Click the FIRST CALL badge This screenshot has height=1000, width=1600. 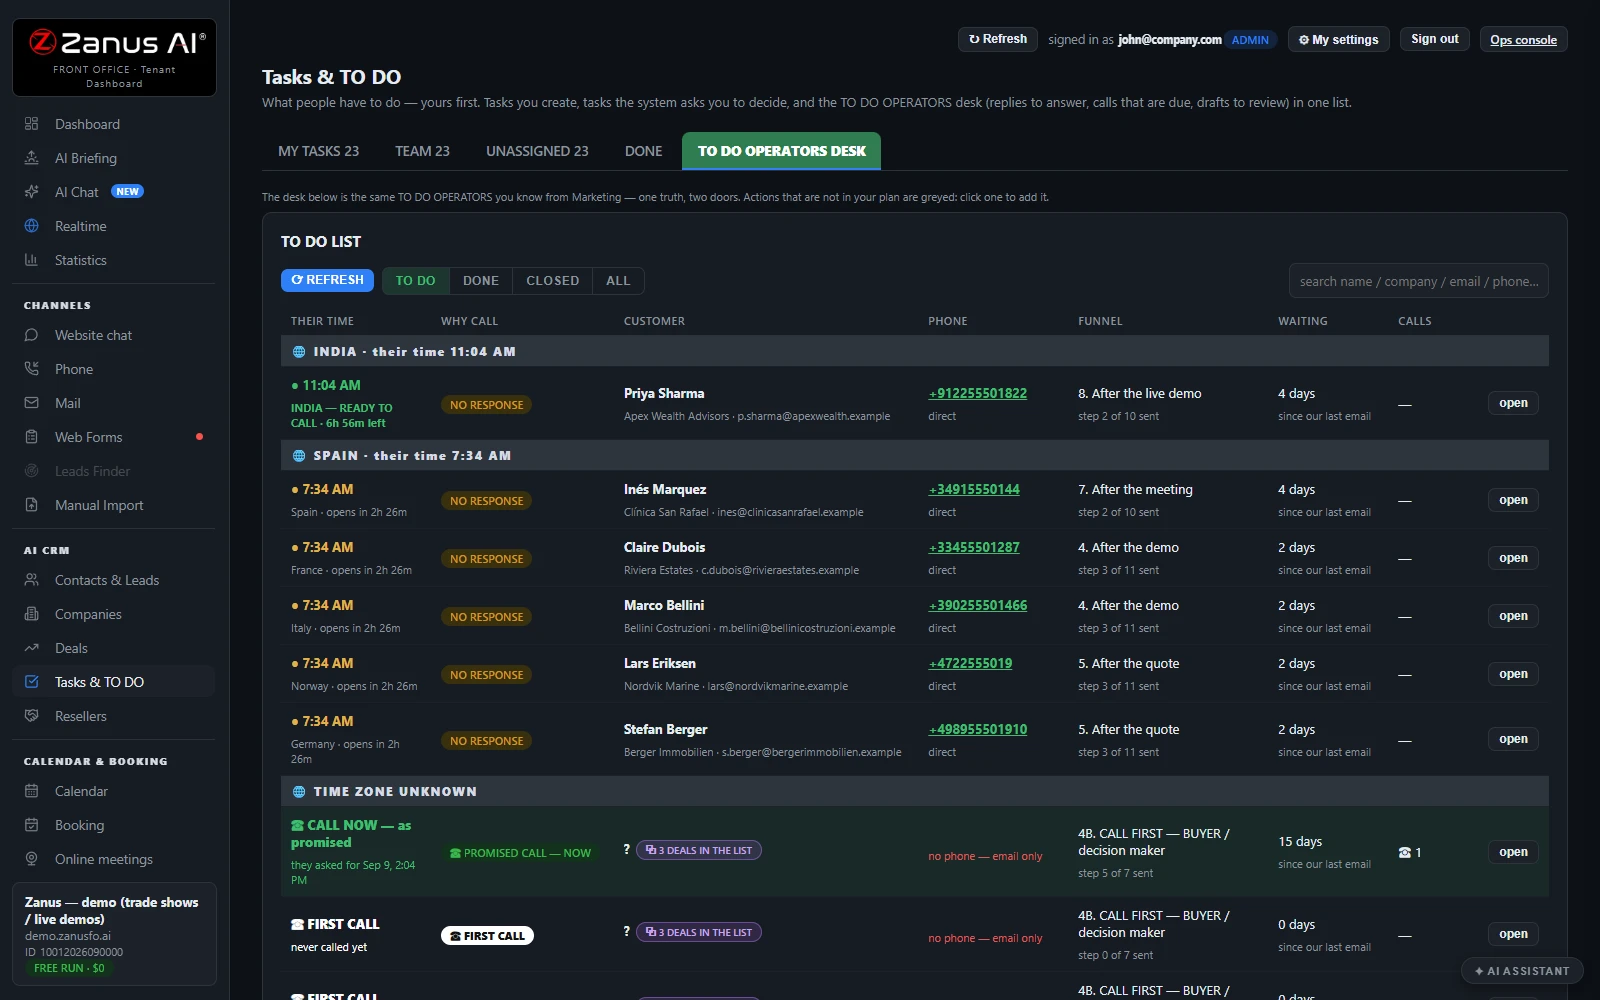pos(487,936)
